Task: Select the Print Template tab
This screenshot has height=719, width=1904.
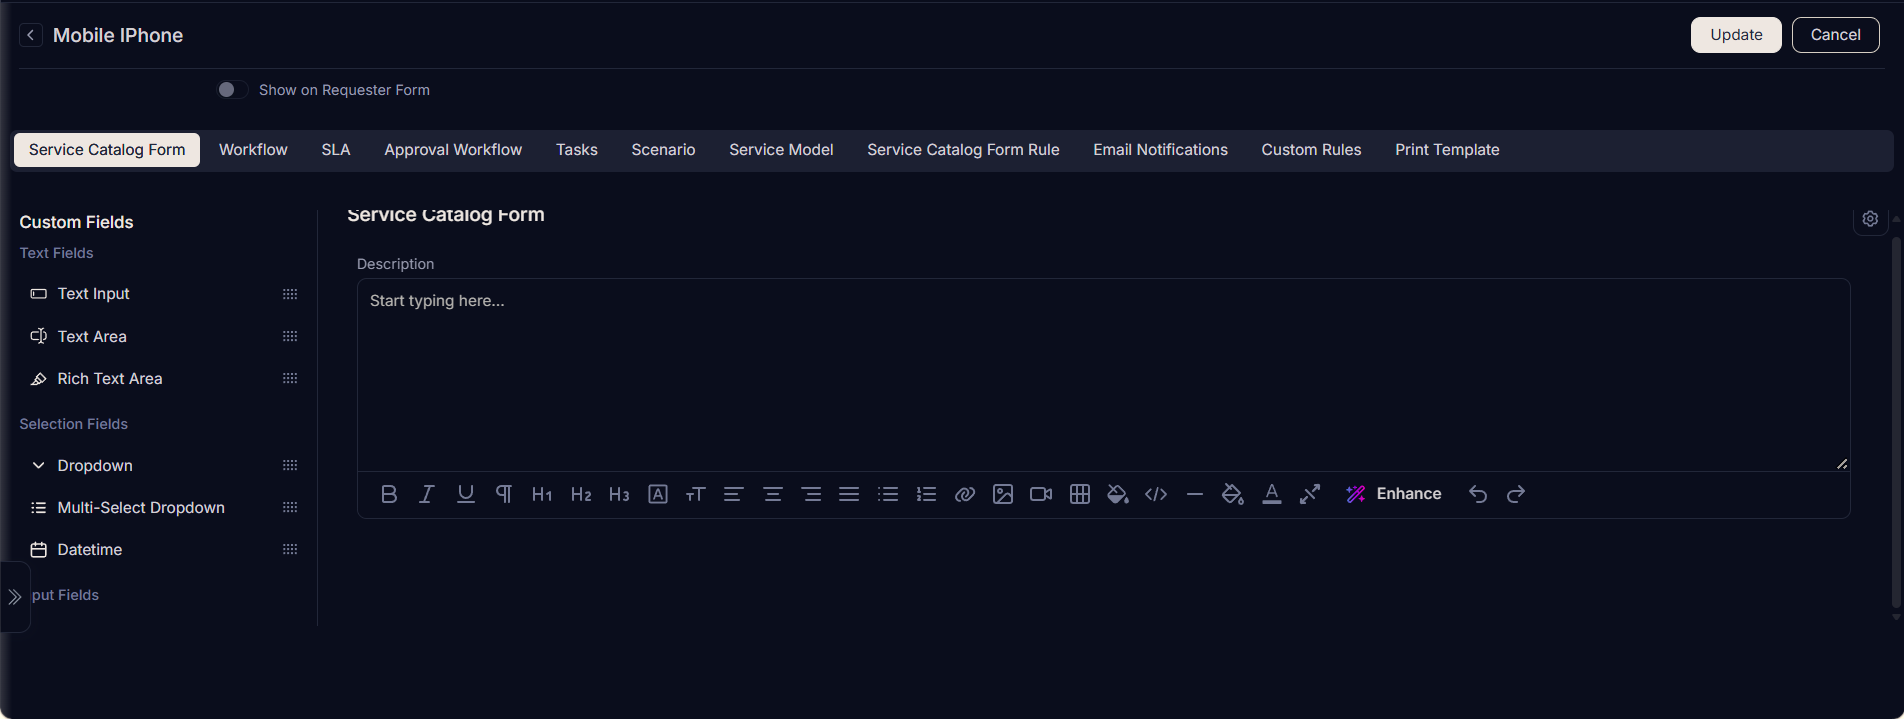Action: click(1447, 150)
